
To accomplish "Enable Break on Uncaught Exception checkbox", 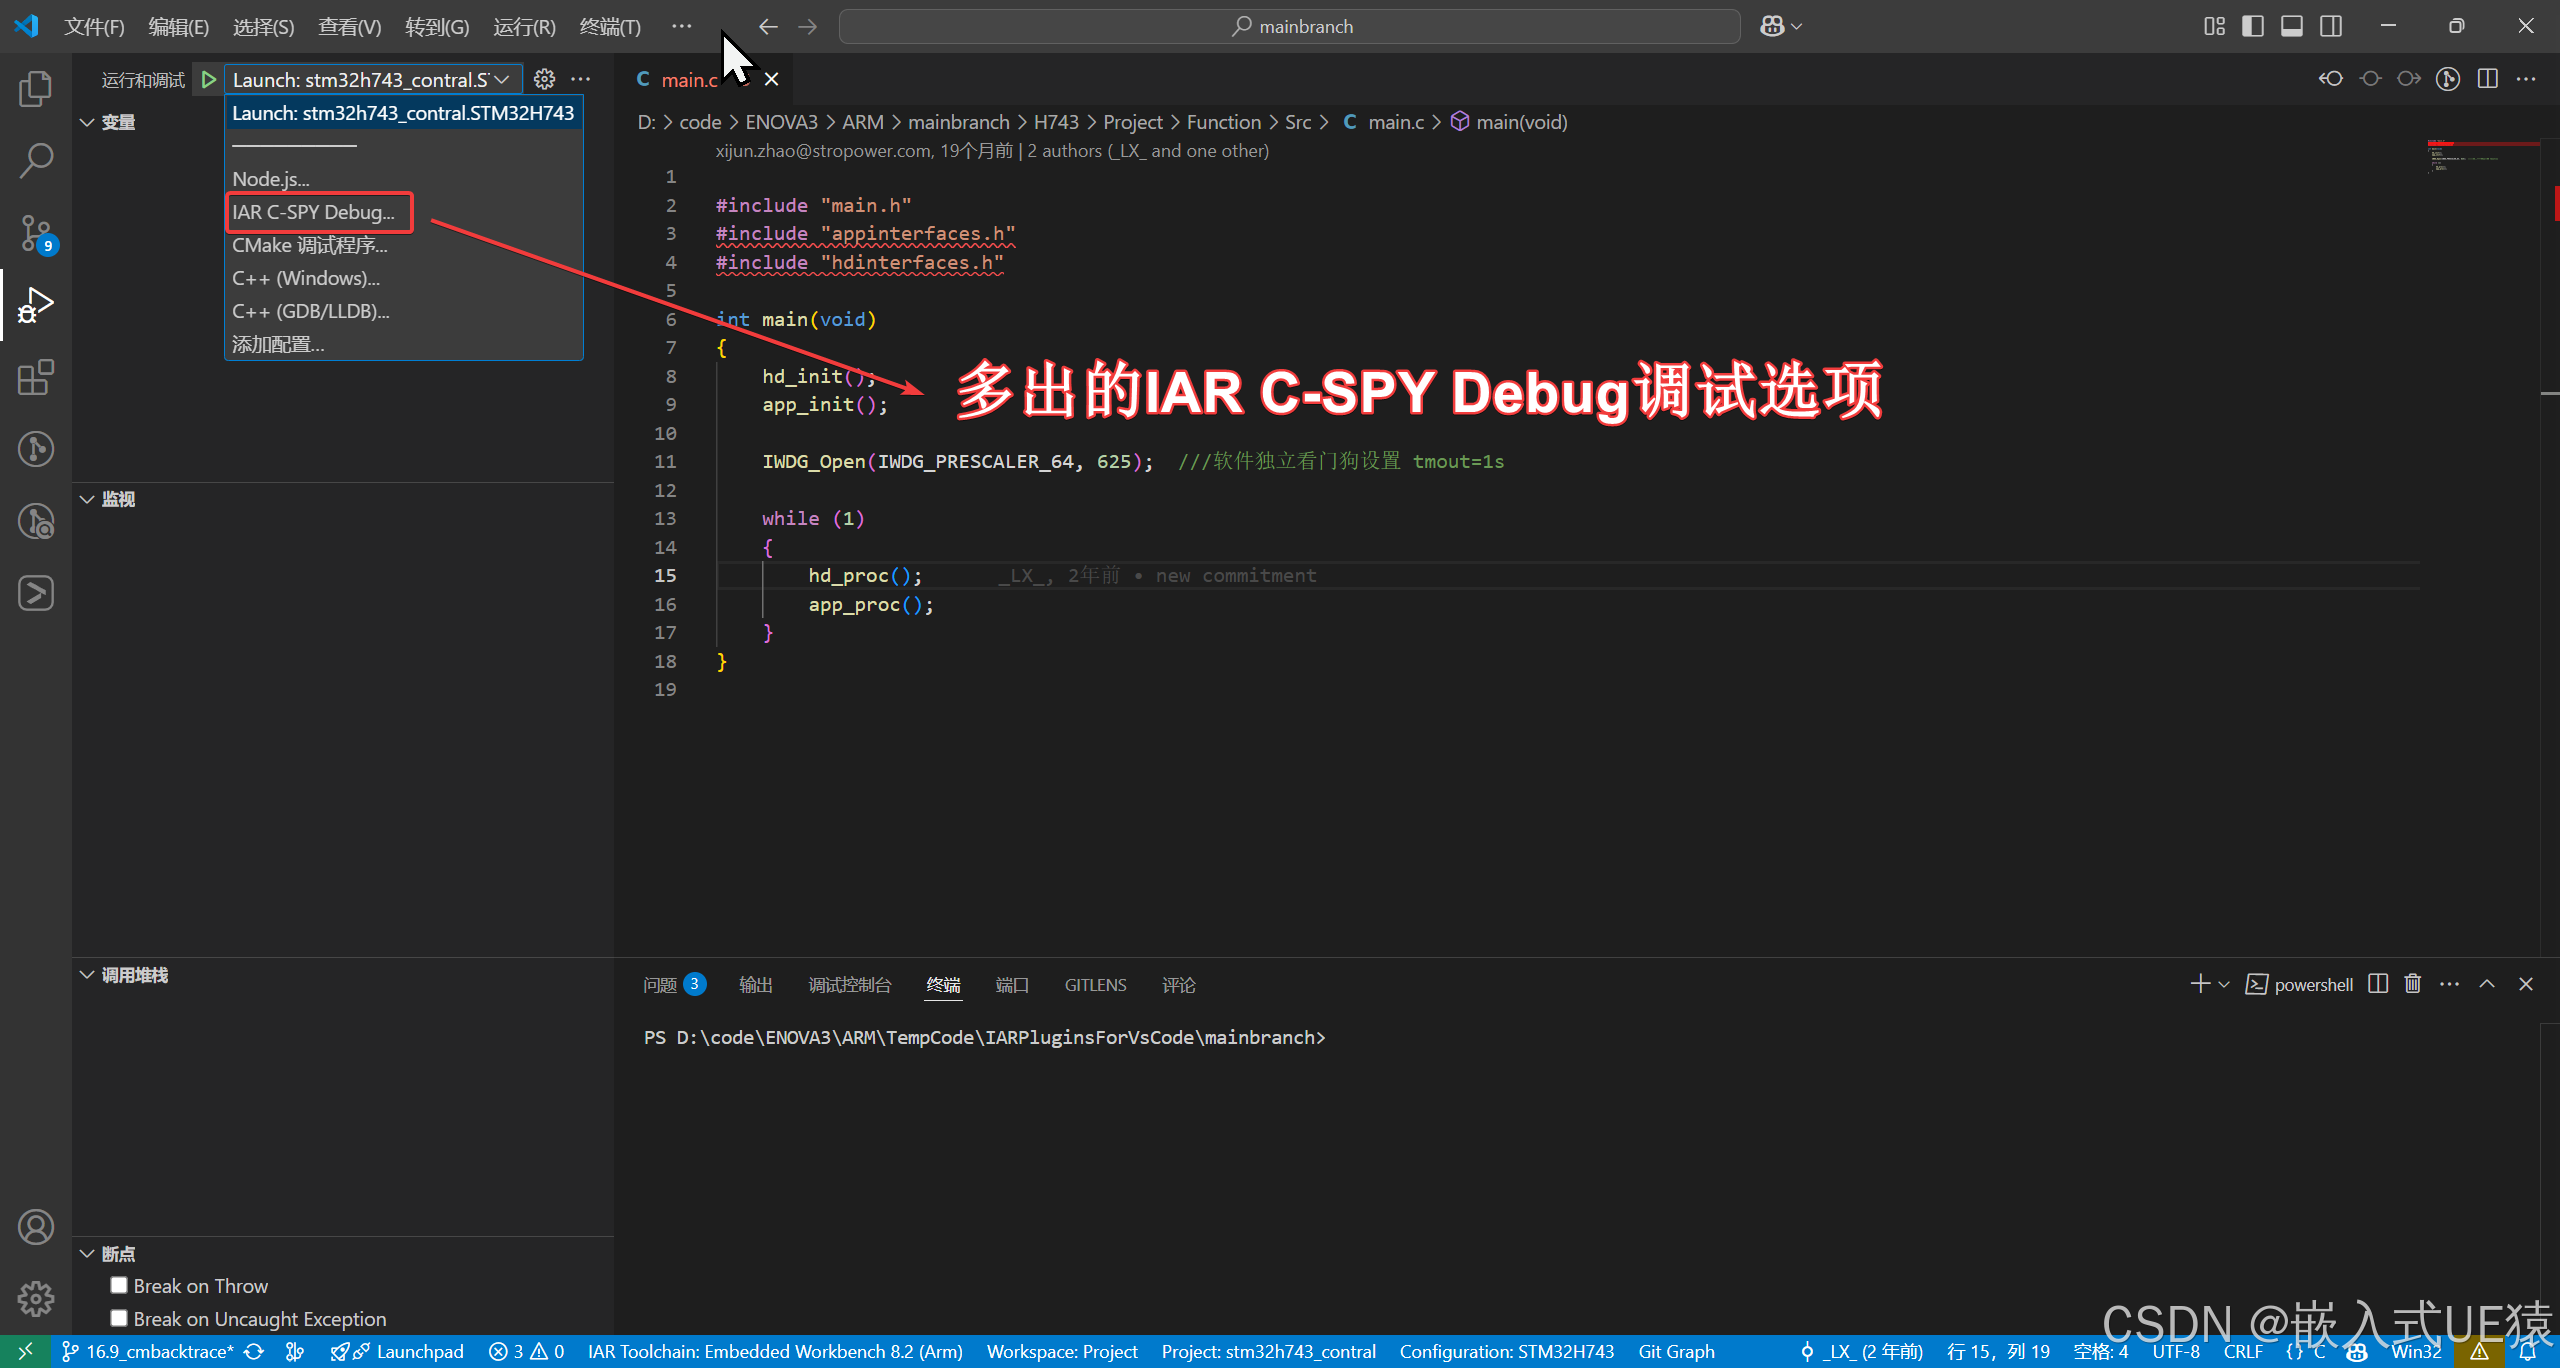I will tap(119, 1318).
